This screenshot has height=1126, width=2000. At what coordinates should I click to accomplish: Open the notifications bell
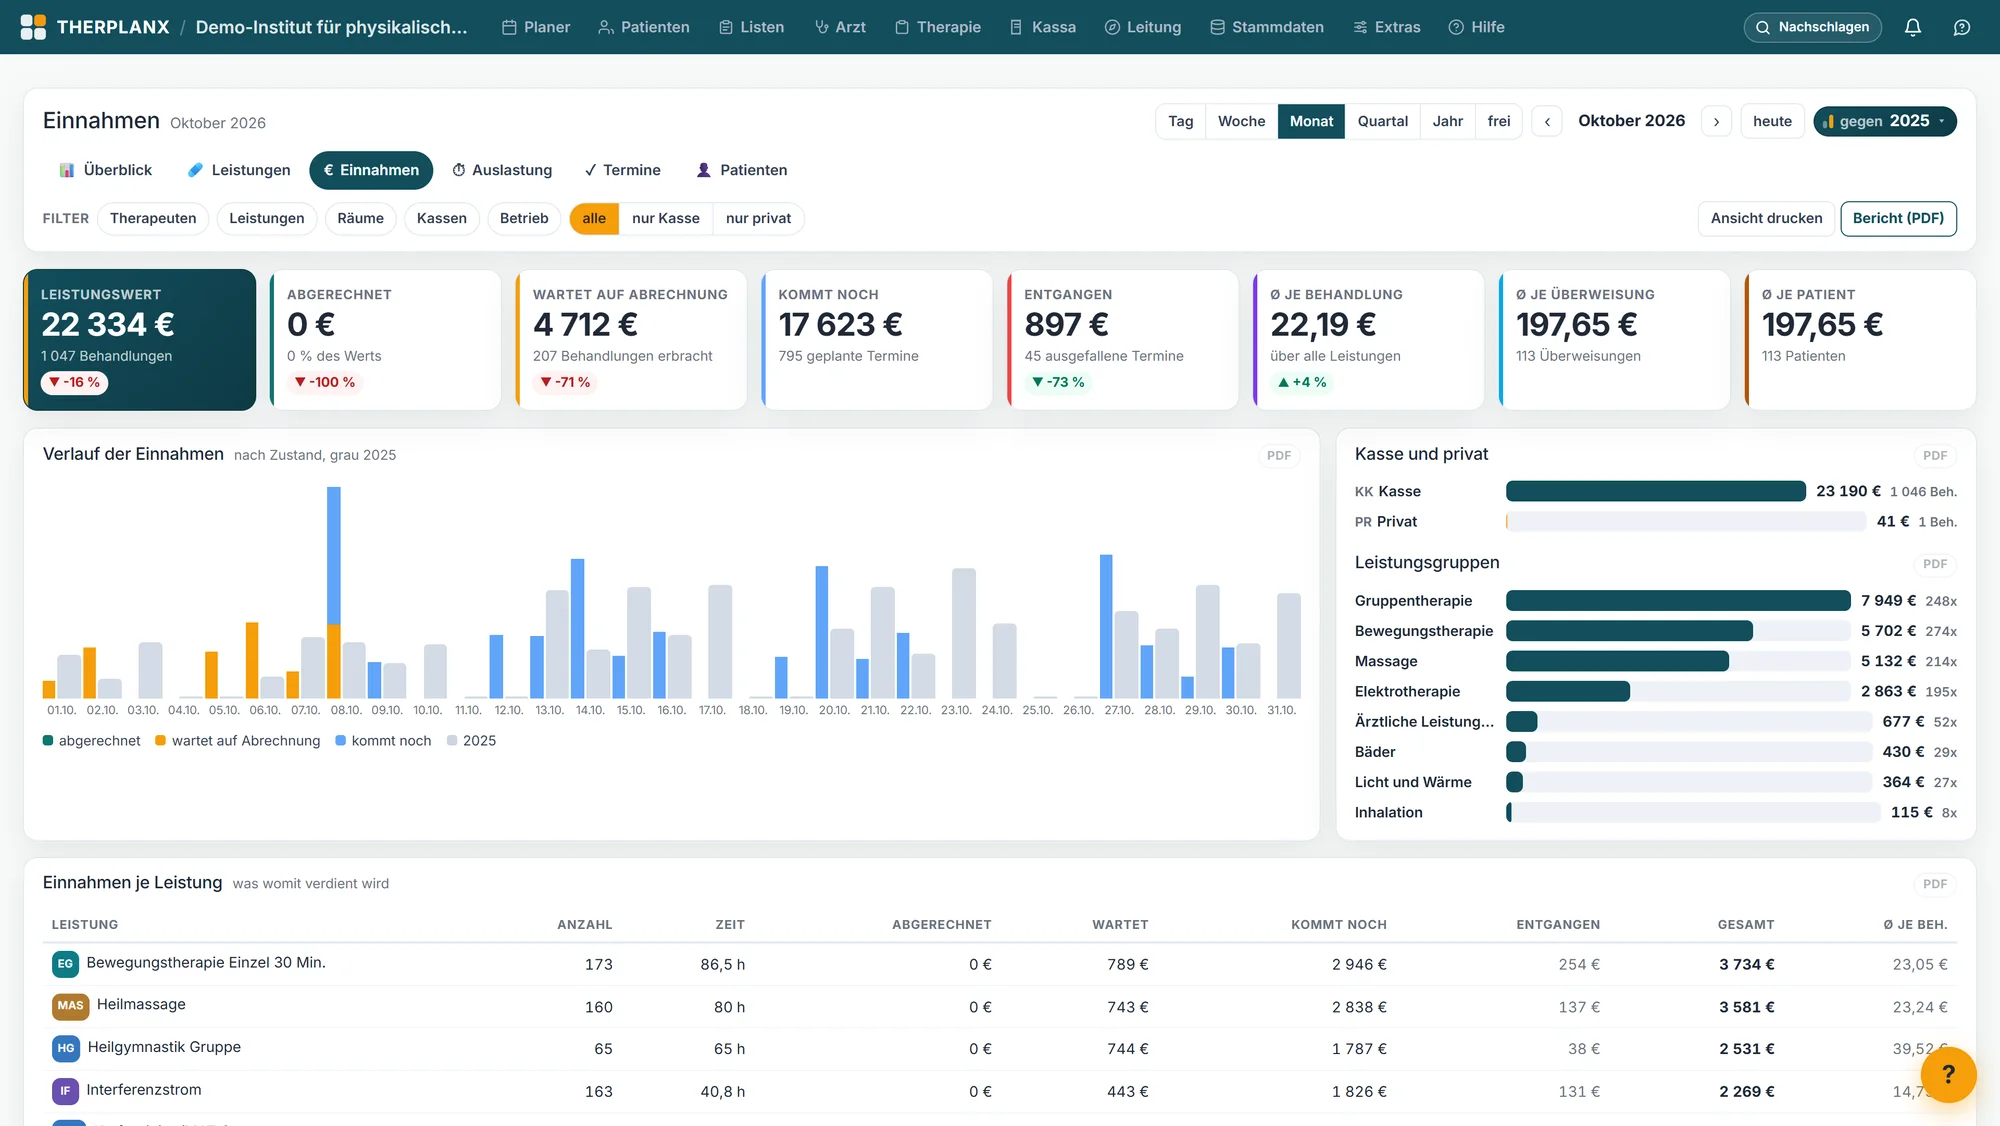point(1912,27)
